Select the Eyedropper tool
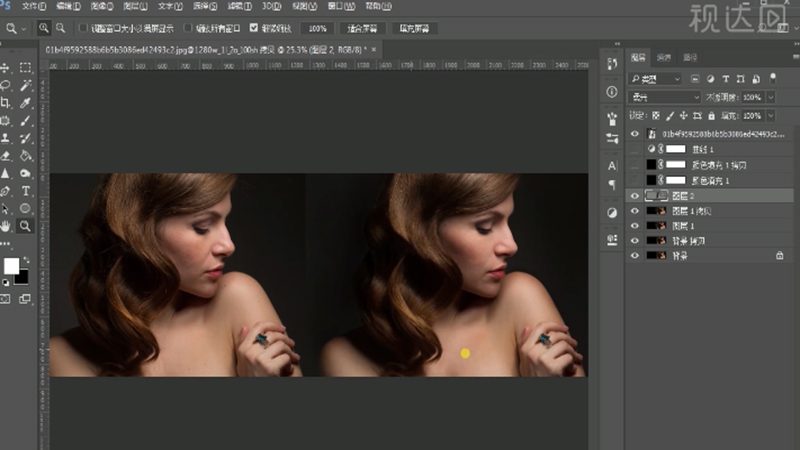The image size is (800, 450). [25, 103]
